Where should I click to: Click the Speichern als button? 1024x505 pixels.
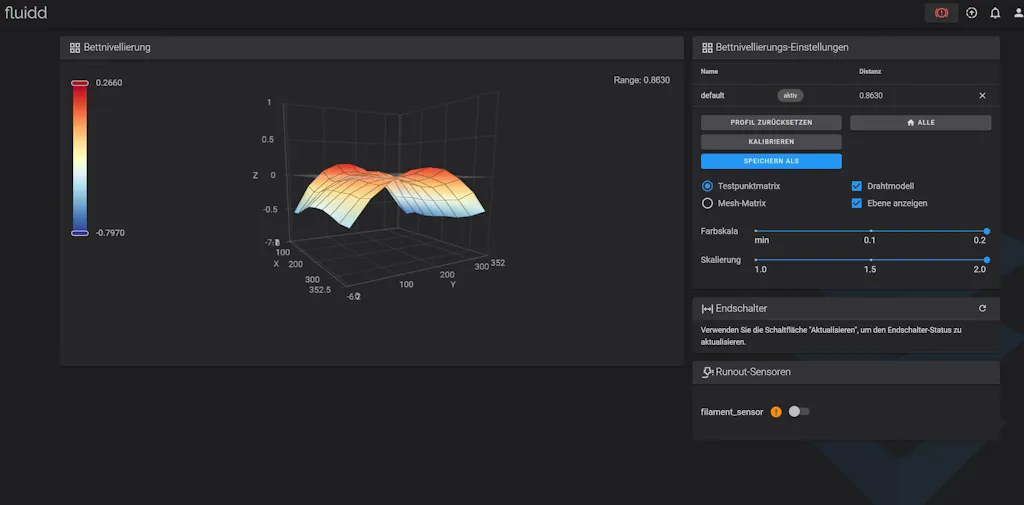(x=771, y=161)
